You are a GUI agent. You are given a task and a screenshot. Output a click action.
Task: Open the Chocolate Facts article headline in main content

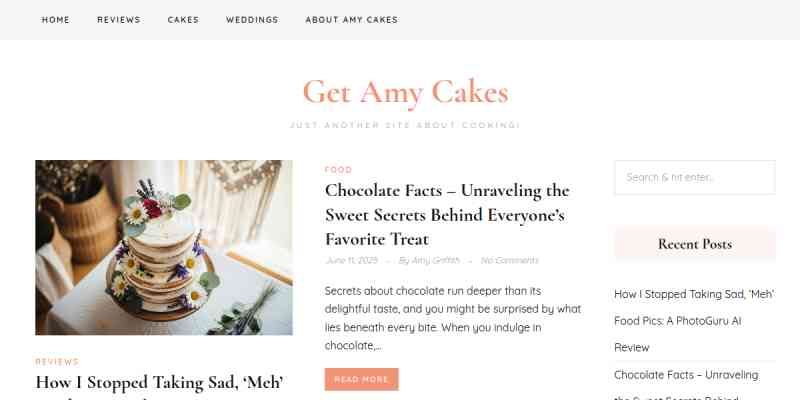446,214
